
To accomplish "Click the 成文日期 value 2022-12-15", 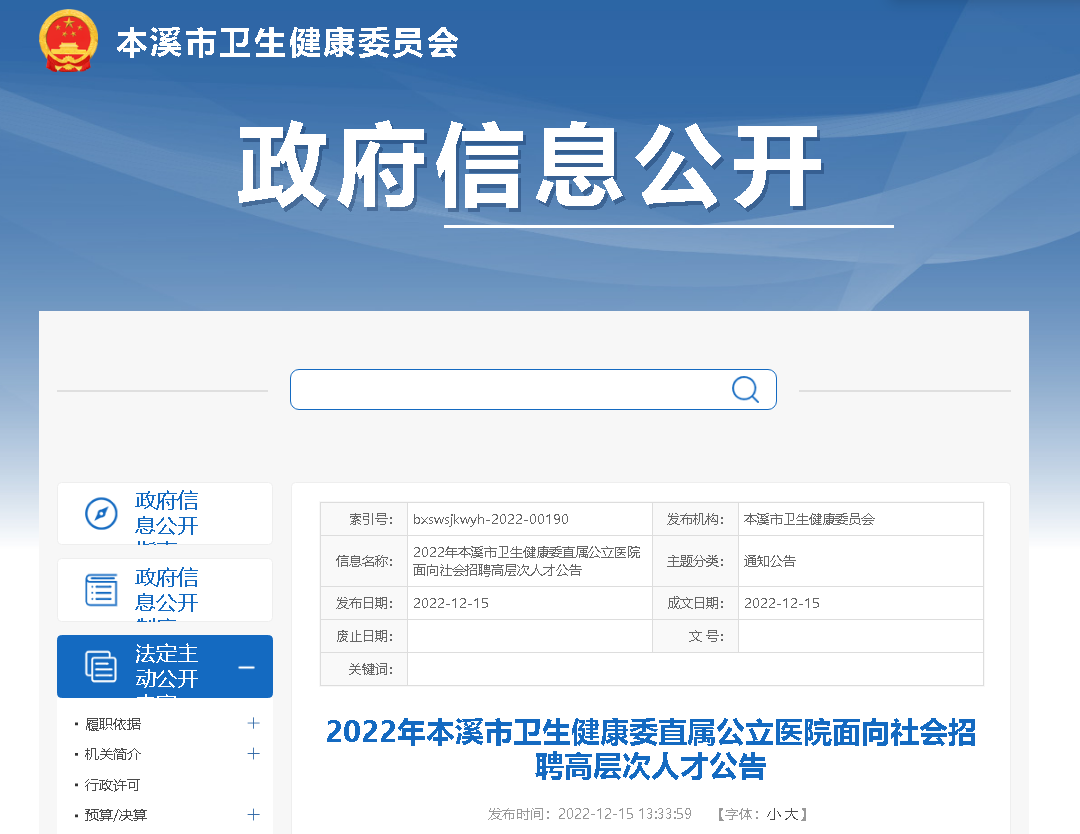I will tap(782, 603).
